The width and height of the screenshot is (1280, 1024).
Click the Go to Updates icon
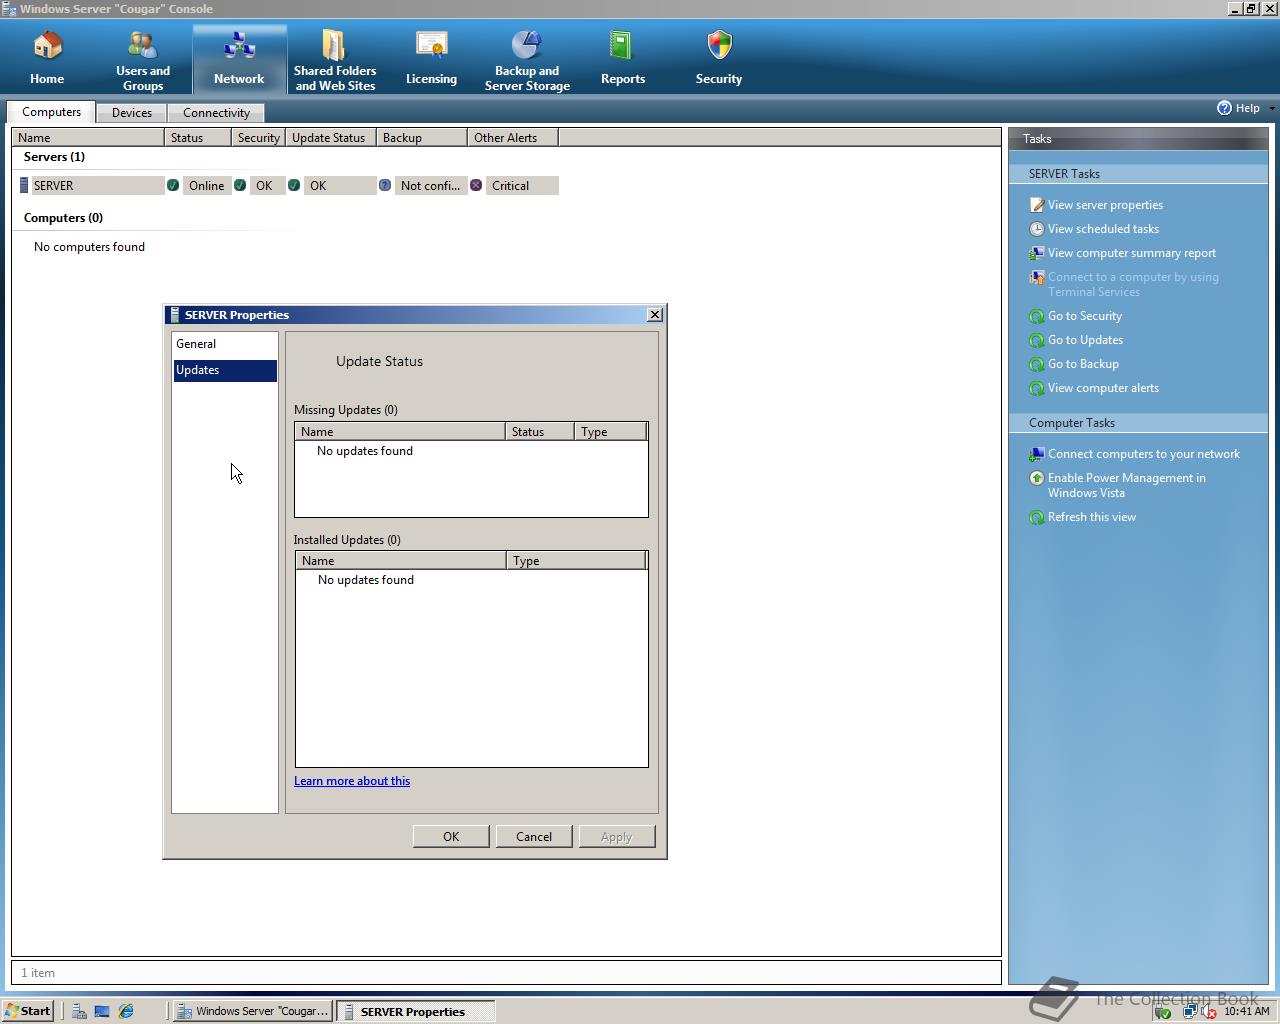(1037, 340)
